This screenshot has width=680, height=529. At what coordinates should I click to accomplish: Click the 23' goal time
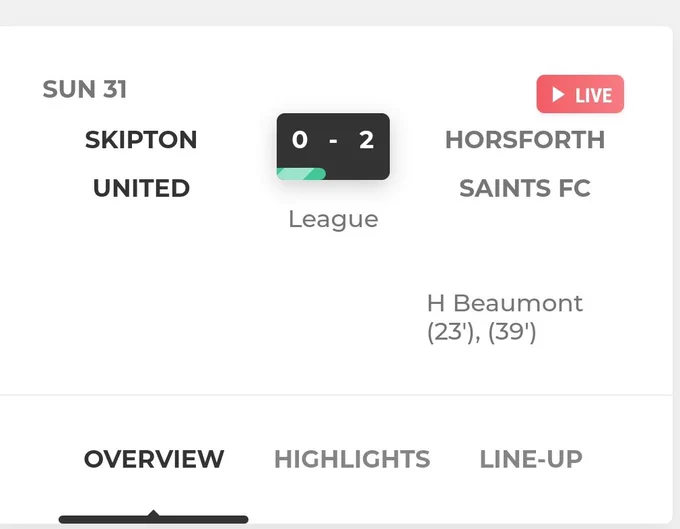tap(451, 333)
